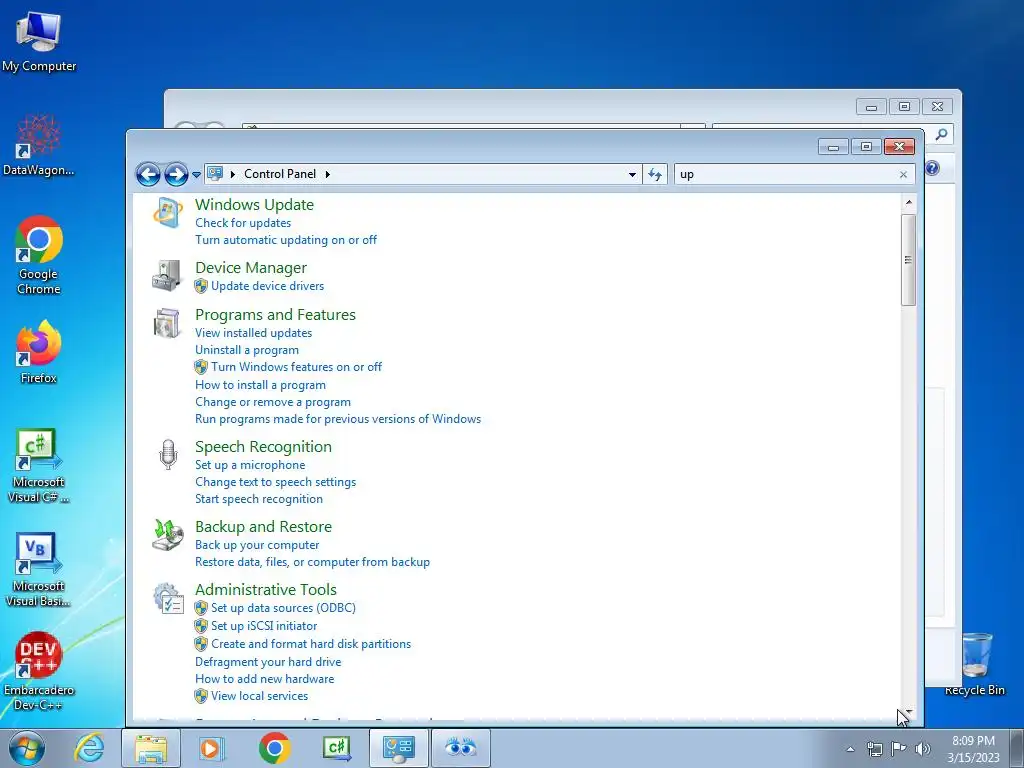Launch the Embarcadero Dev-C++ shortcut

point(39,671)
